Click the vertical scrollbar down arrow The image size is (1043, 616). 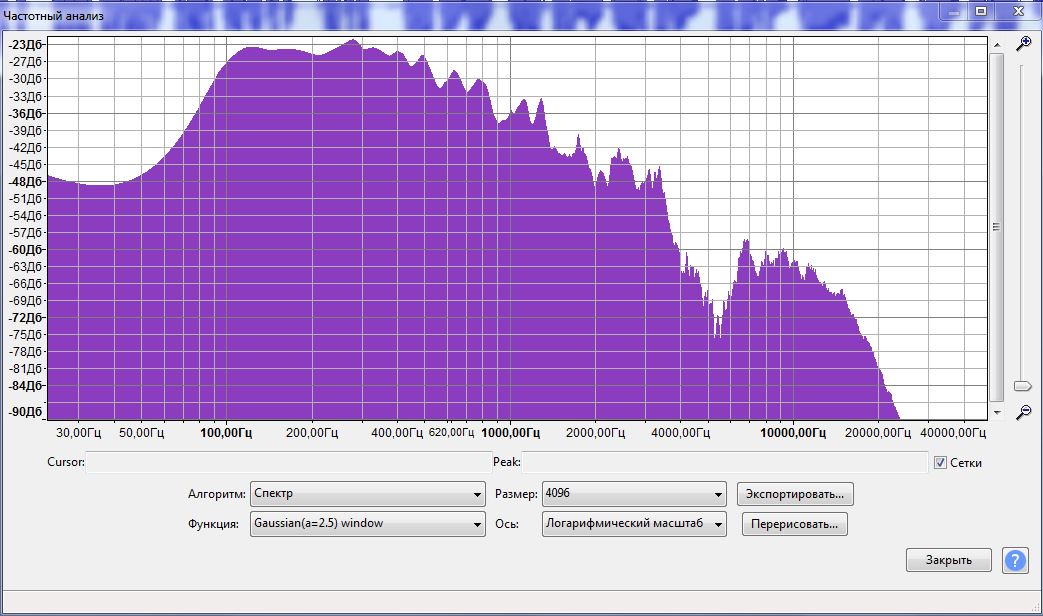[996, 412]
